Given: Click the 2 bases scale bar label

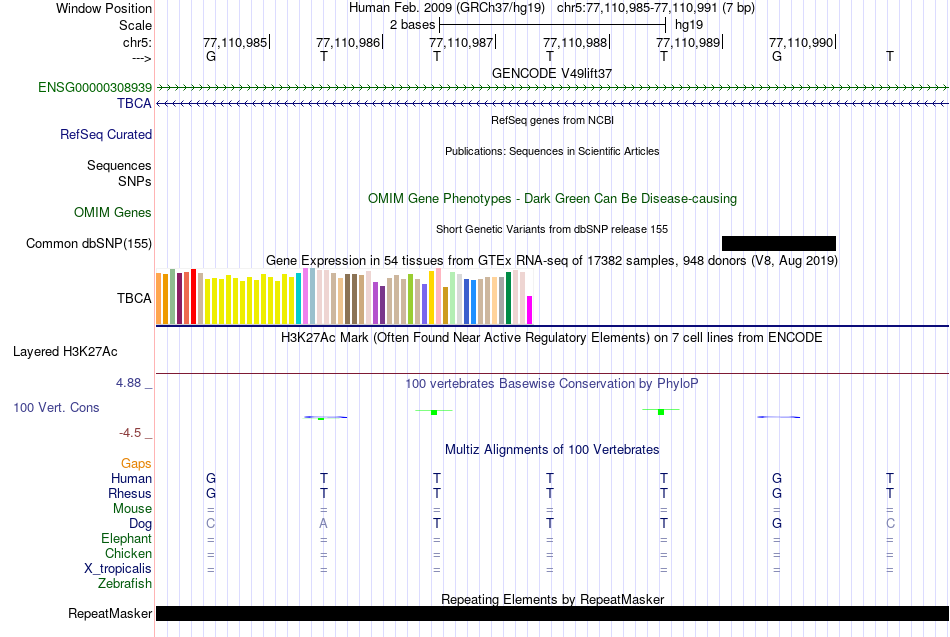Looking at the screenshot, I should tap(413, 25).
